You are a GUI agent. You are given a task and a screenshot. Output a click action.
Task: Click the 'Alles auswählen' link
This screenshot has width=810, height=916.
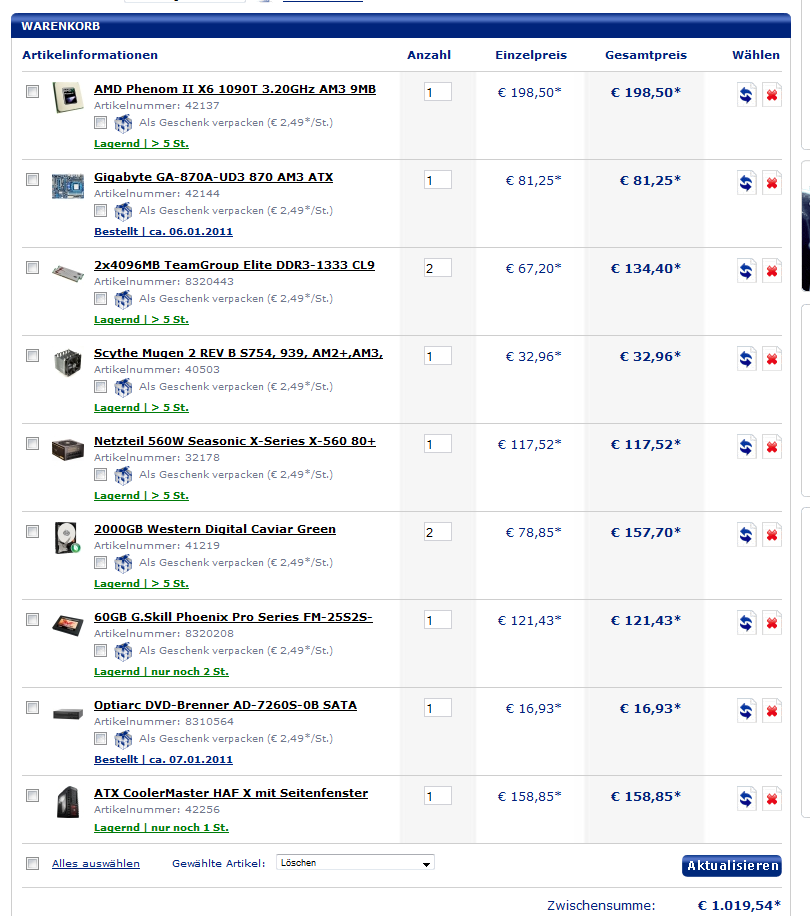click(x=96, y=863)
